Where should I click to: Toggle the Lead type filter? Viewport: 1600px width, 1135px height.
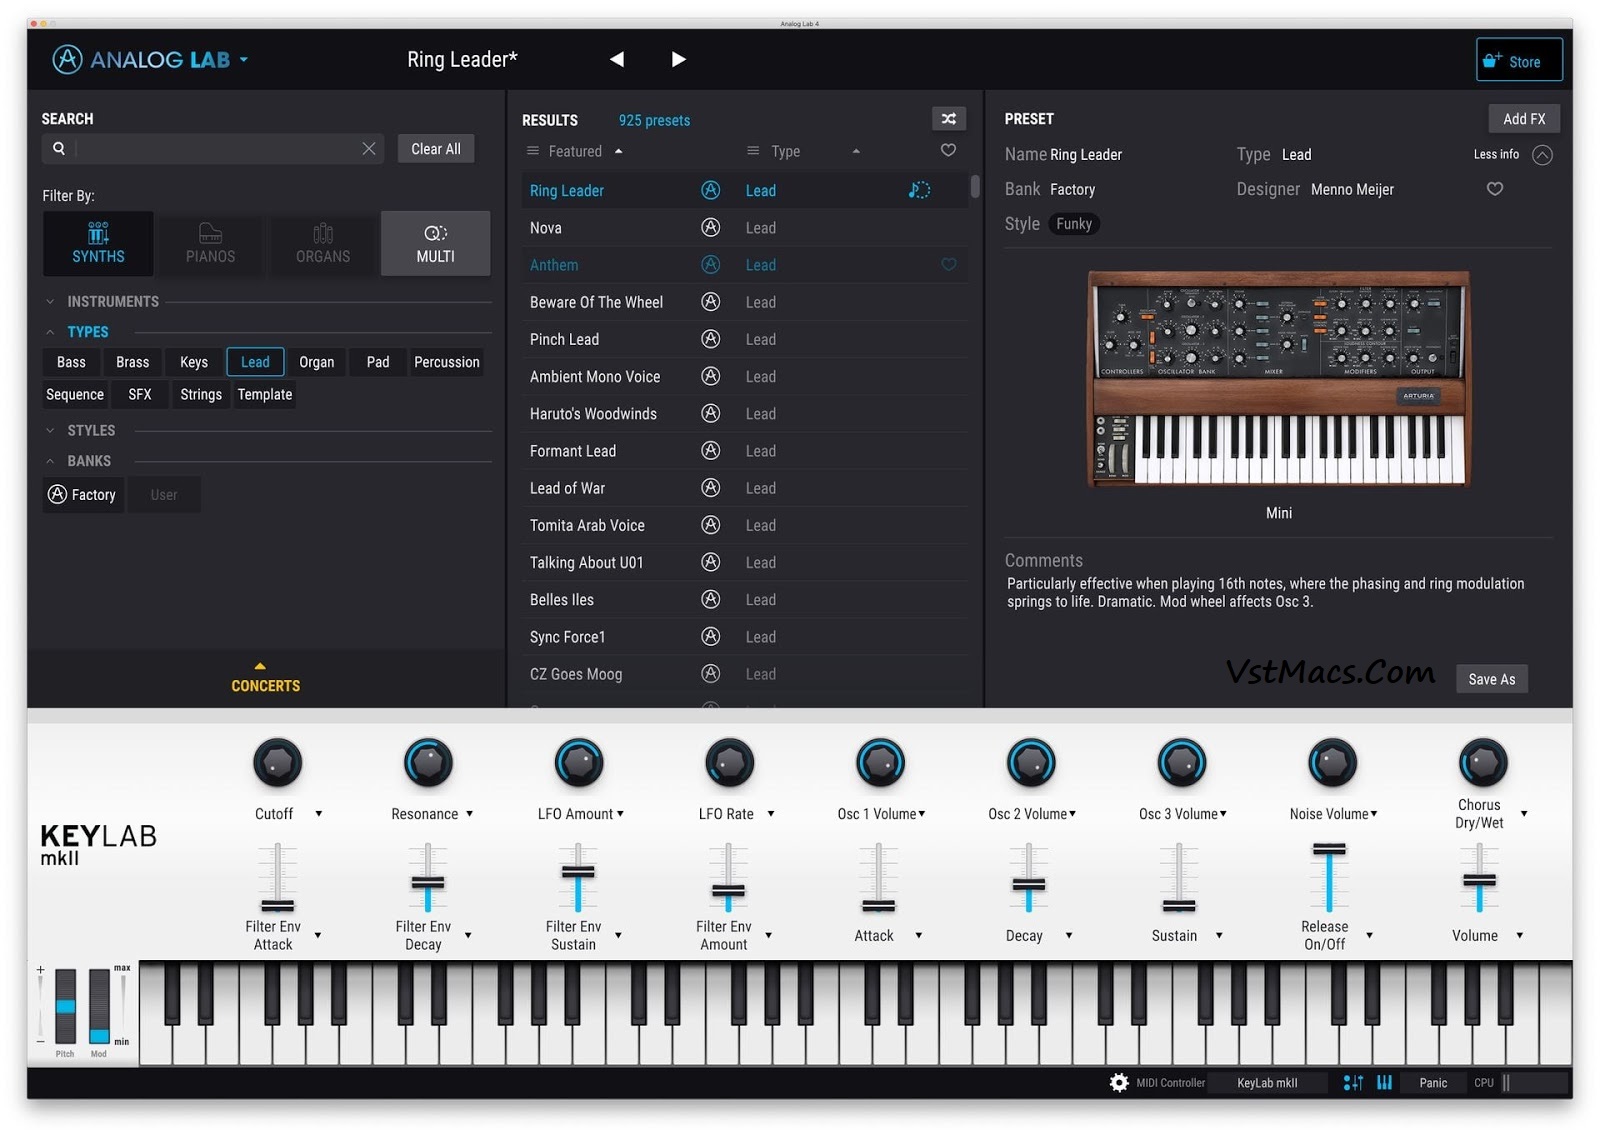255,362
